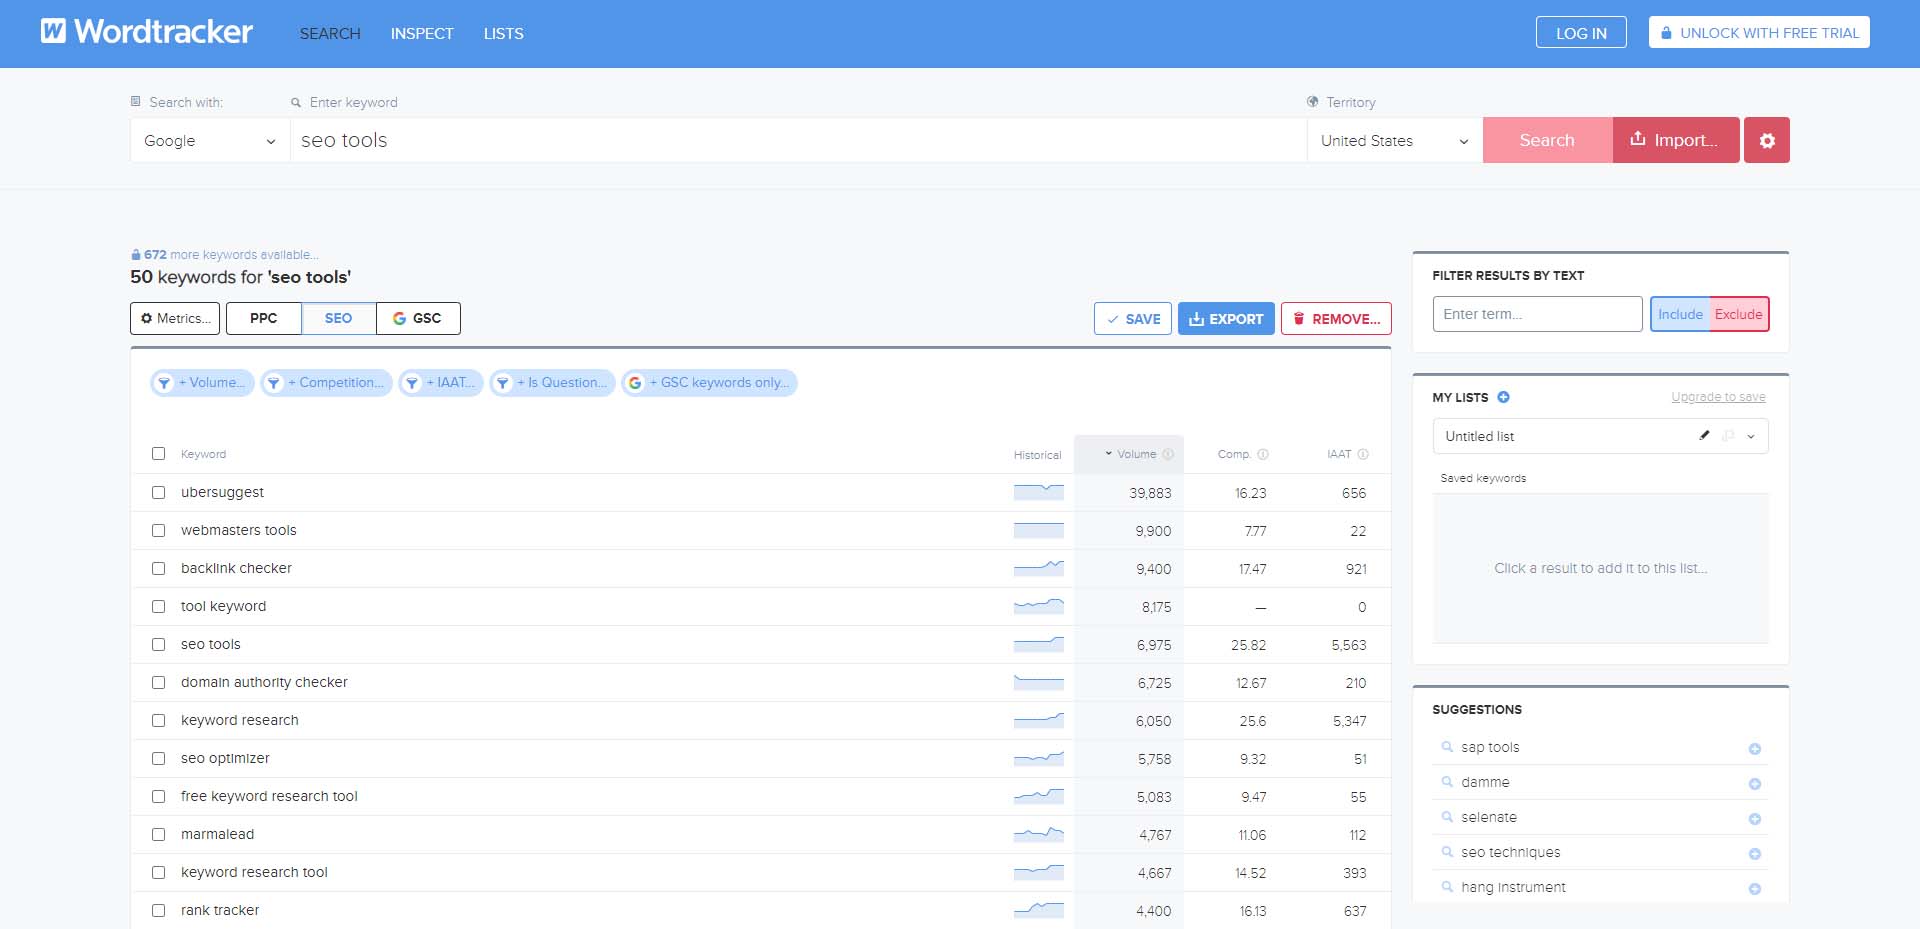The image size is (1920, 929).
Task: Show Volume column info icon
Action: click(1168, 454)
